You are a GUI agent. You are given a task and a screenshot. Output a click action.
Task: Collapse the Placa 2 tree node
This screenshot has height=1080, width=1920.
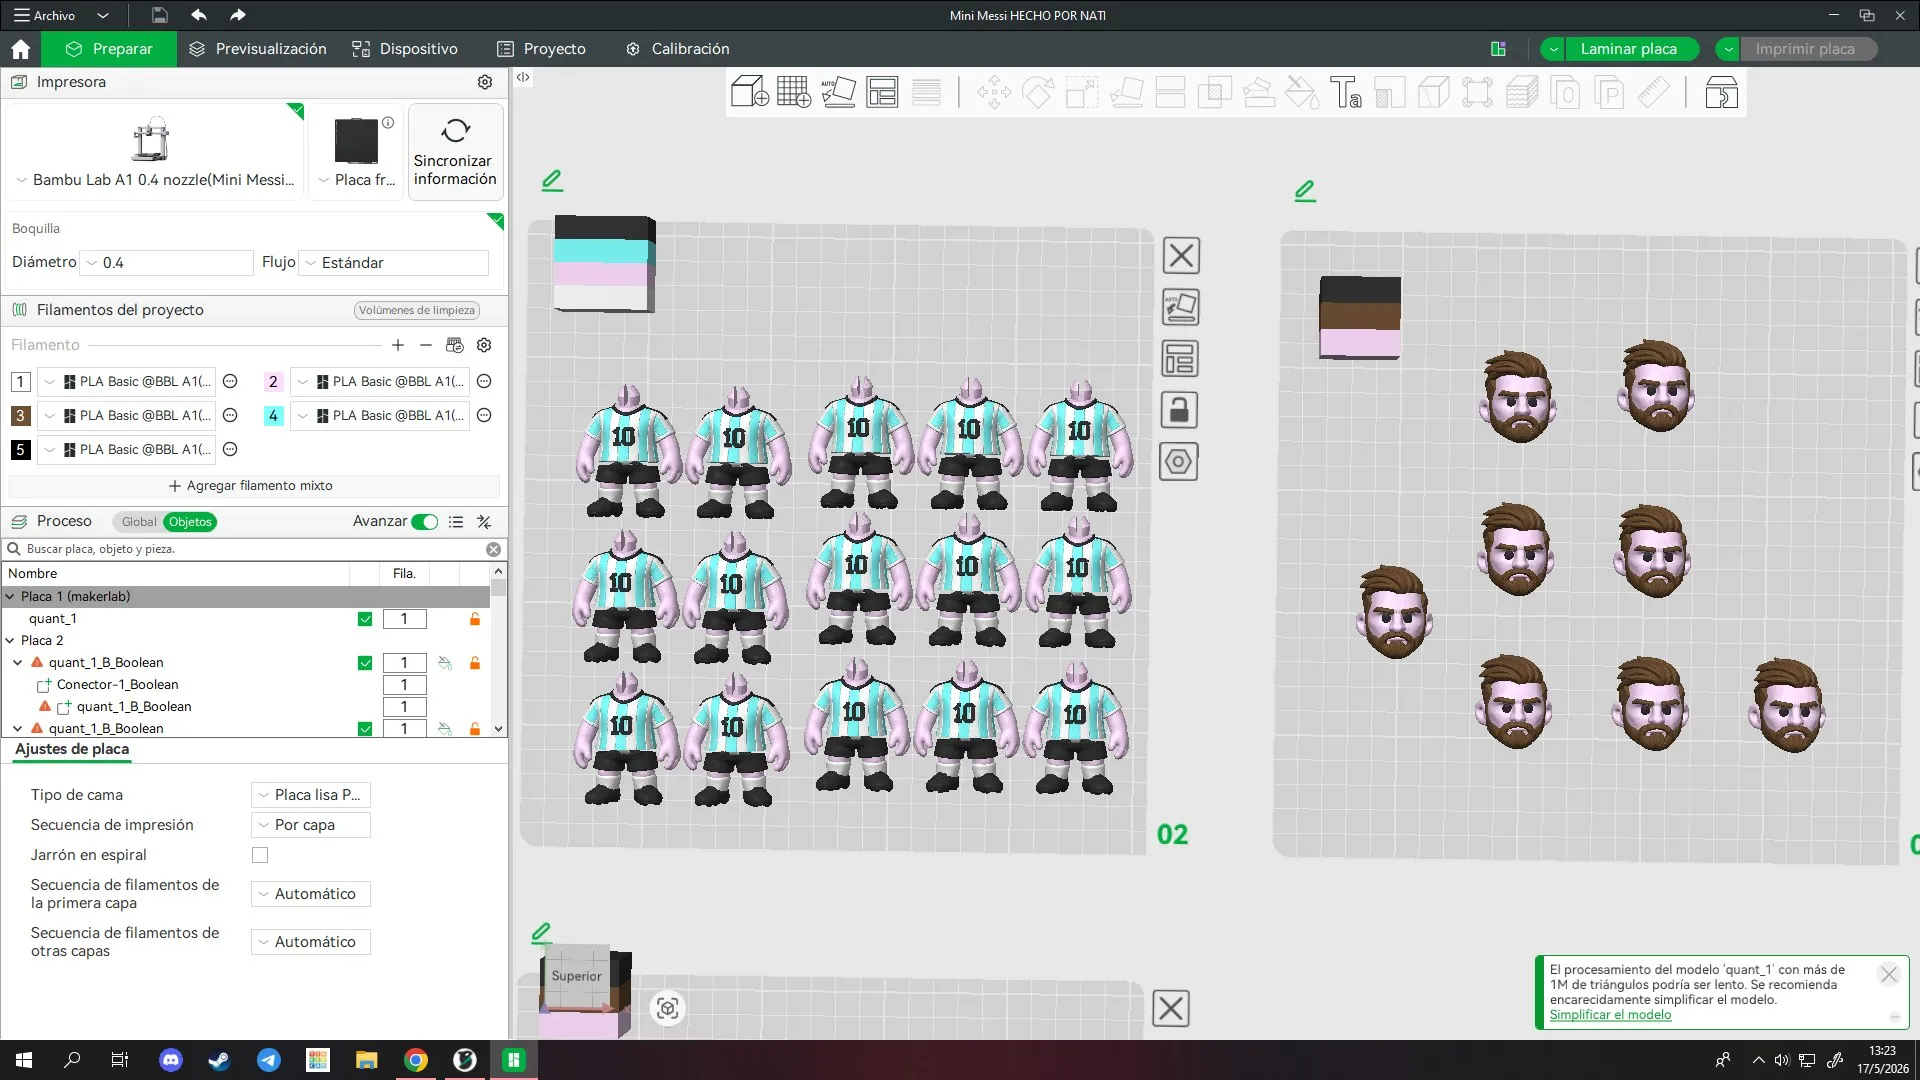(10, 641)
